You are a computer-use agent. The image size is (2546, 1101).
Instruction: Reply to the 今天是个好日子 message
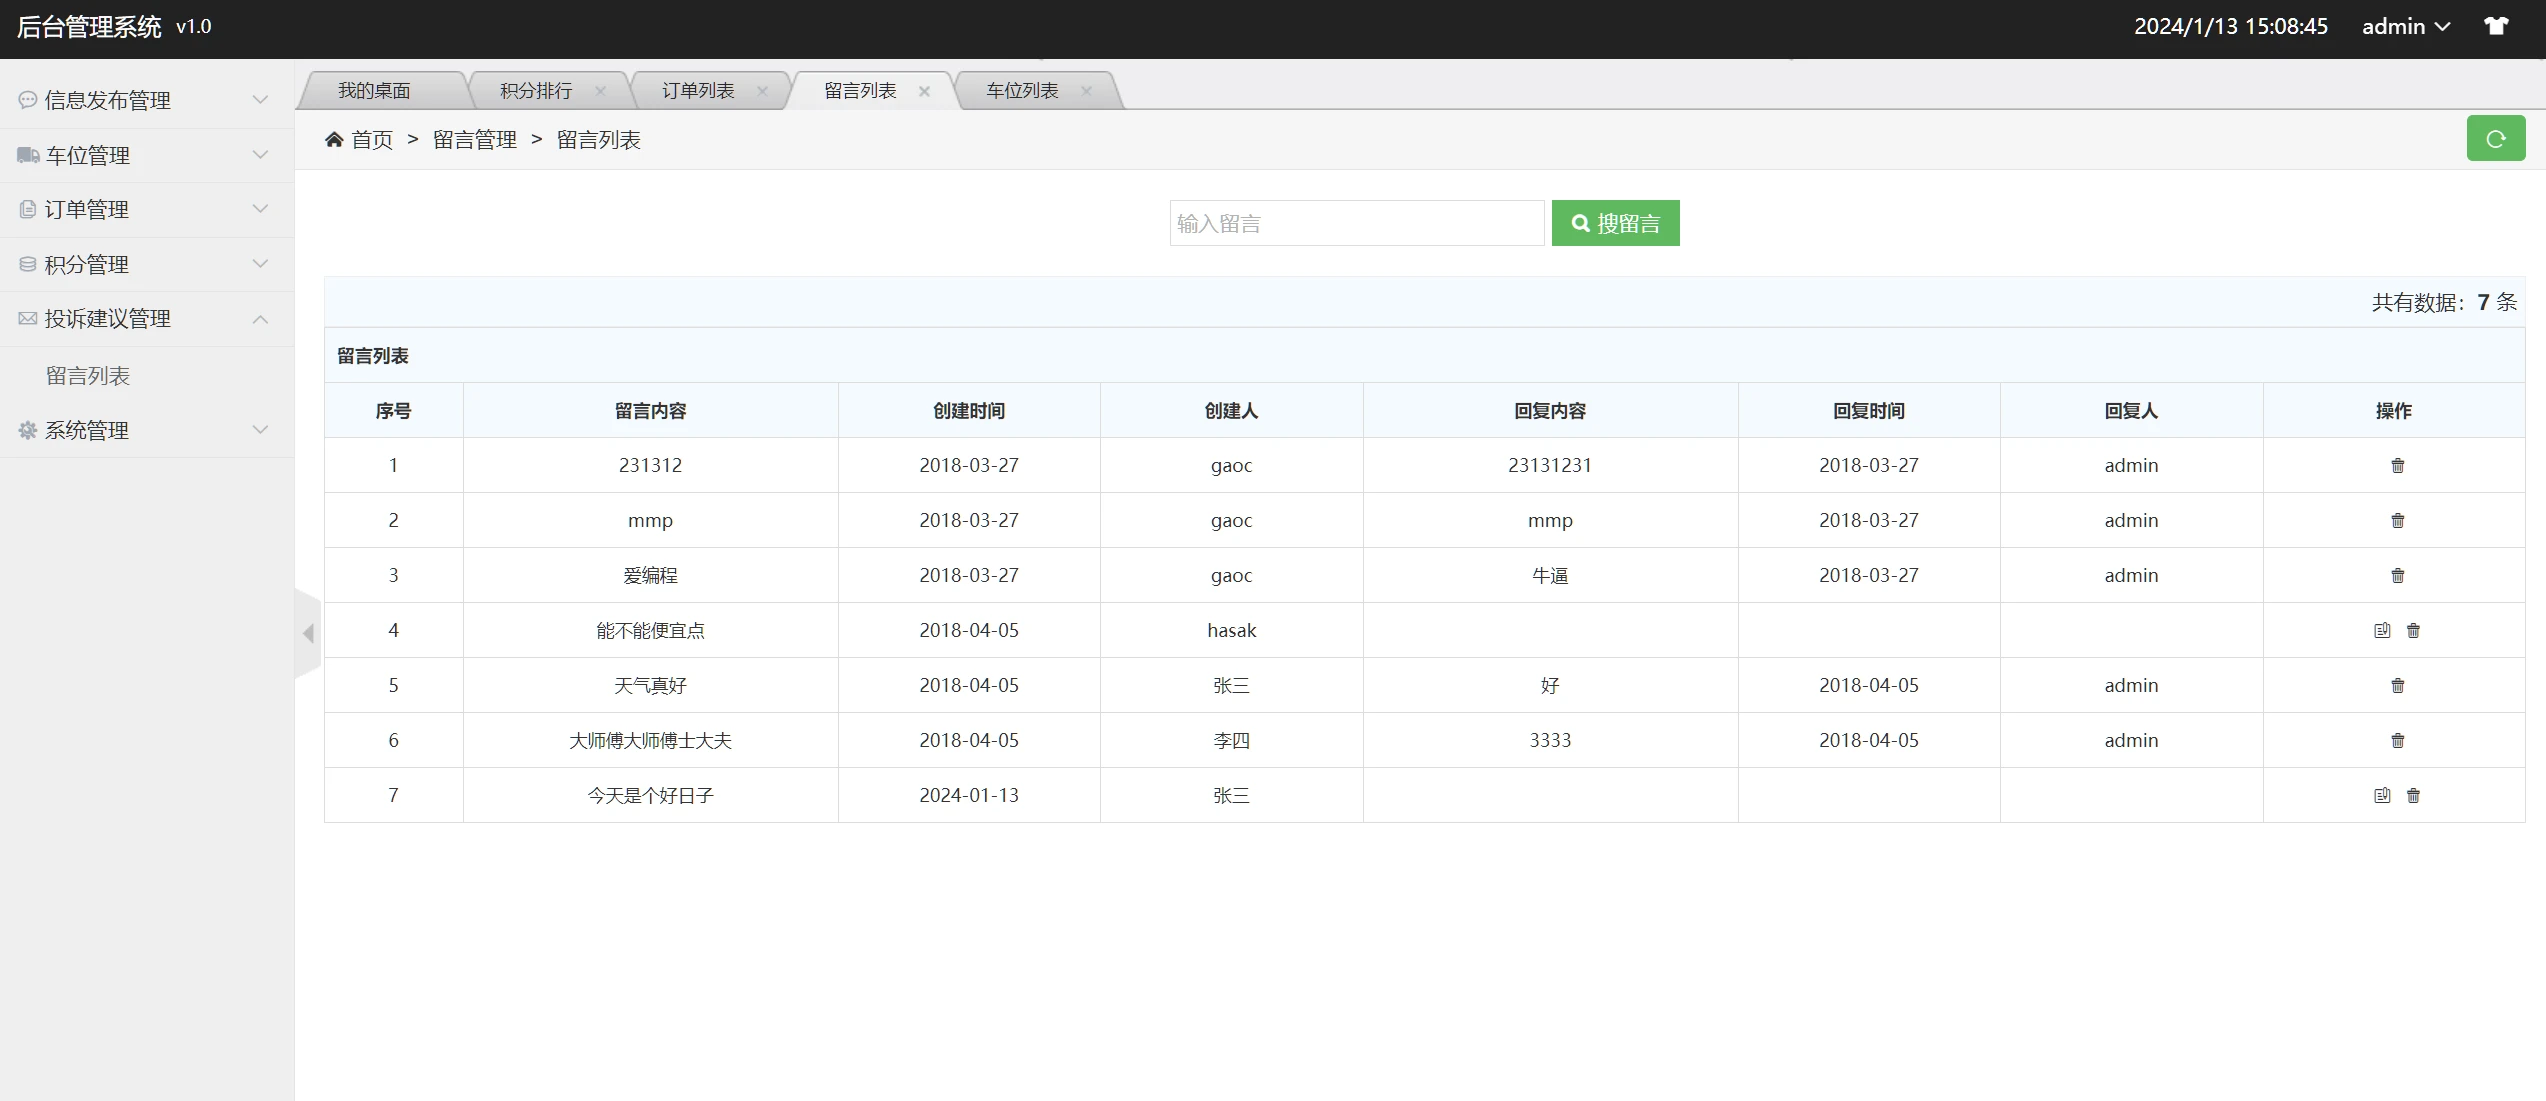[x=2382, y=795]
